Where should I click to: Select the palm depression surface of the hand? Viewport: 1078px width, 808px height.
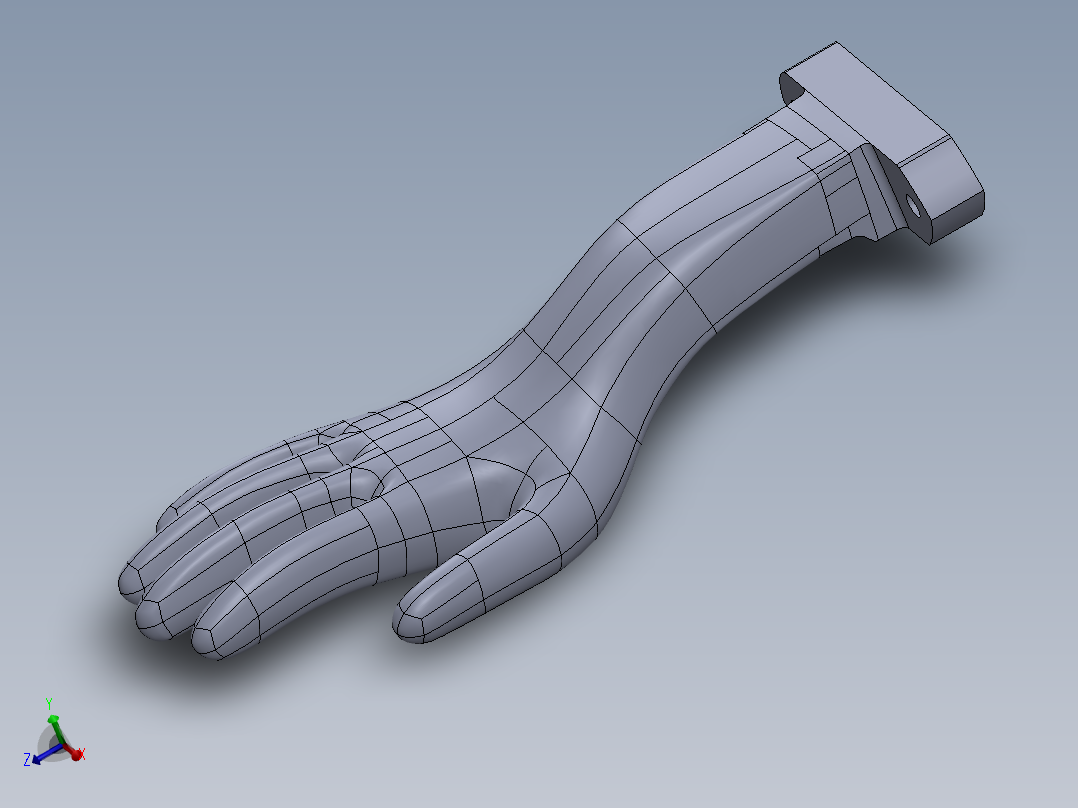point(498,490)
